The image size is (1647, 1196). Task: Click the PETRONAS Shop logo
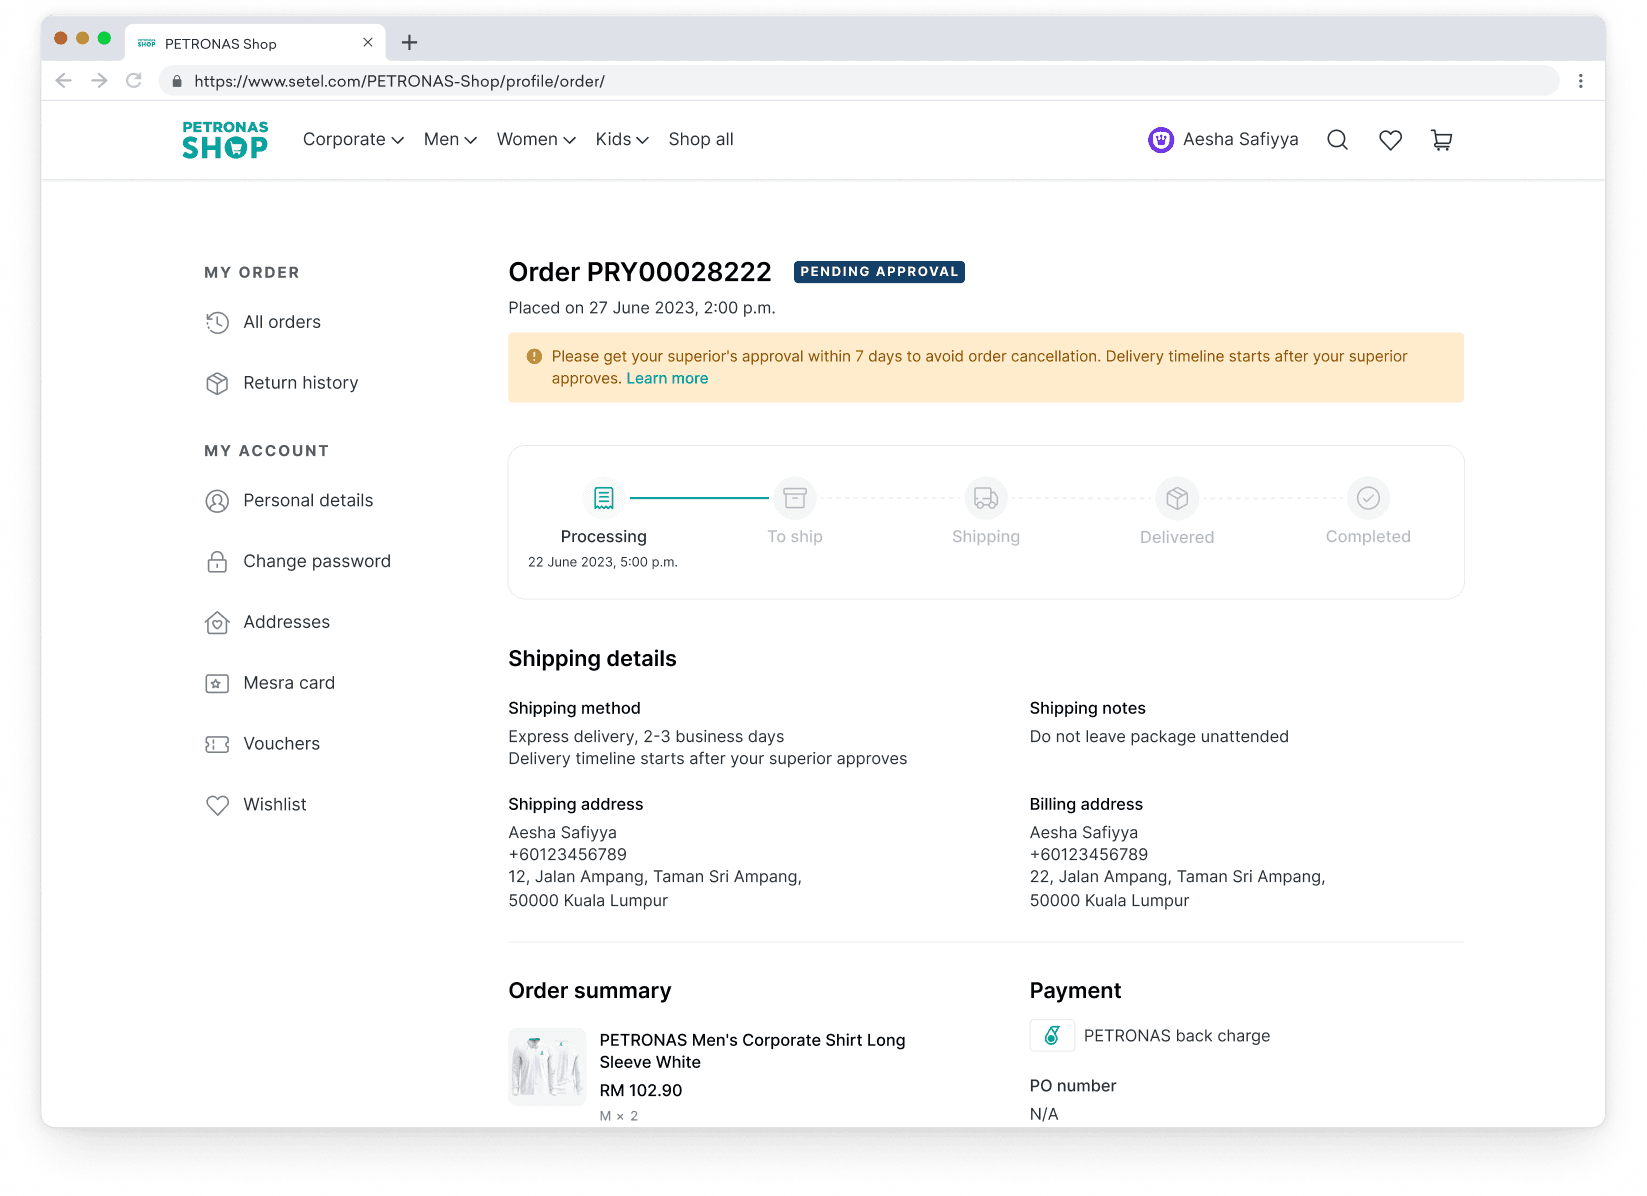pyautogui.click(x=225, y=140)
